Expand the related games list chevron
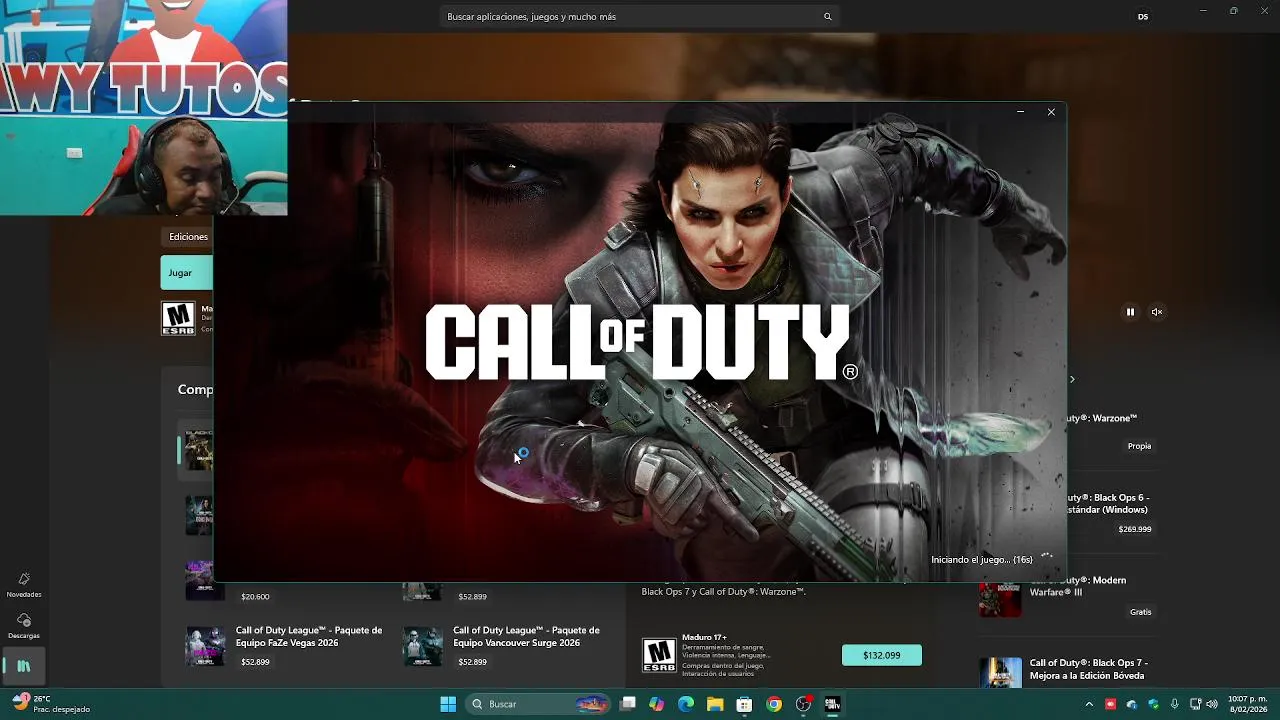 (1072, 379)
